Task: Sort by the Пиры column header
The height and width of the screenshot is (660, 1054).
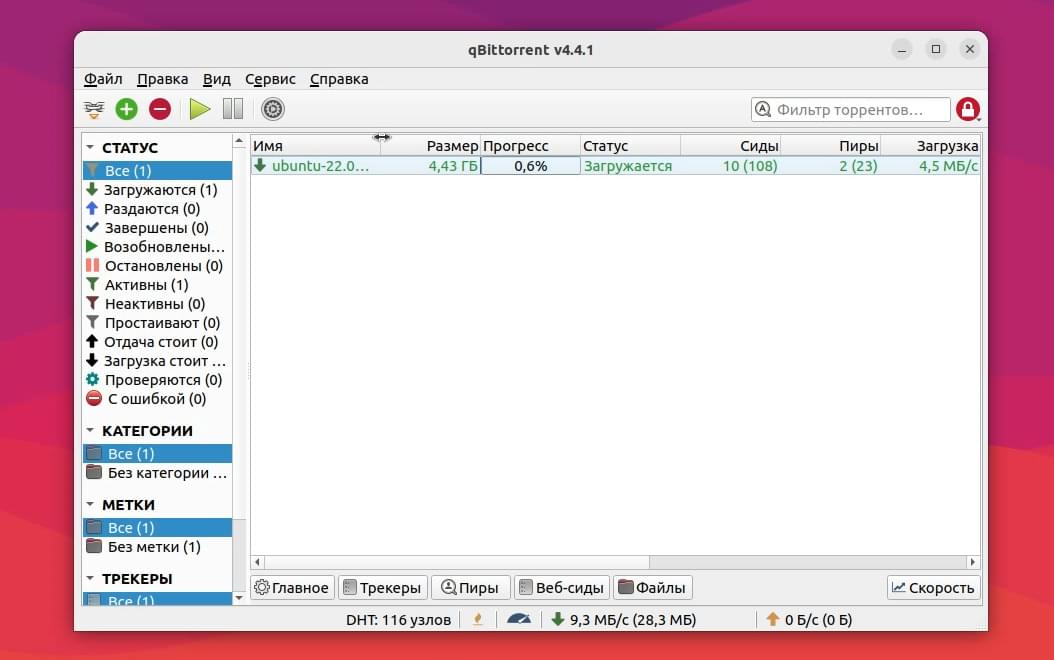Action: point(831,146)
